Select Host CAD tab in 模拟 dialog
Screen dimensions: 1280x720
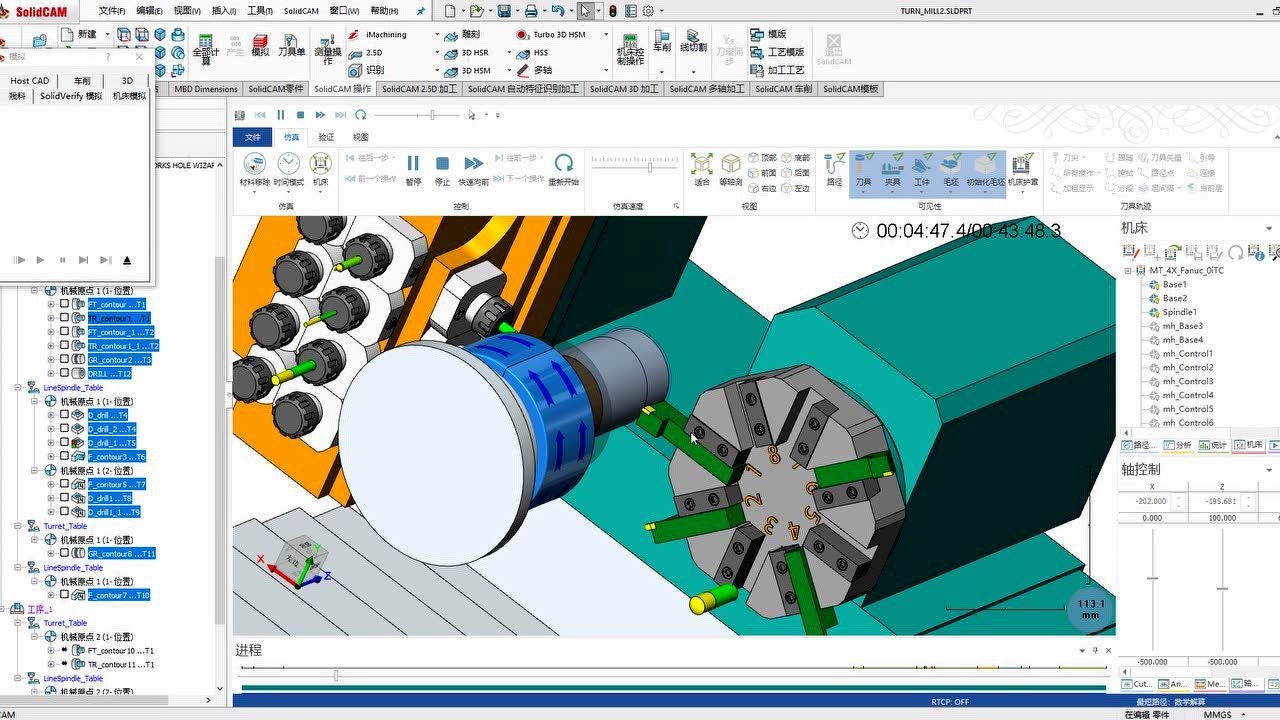click(29, 81)
